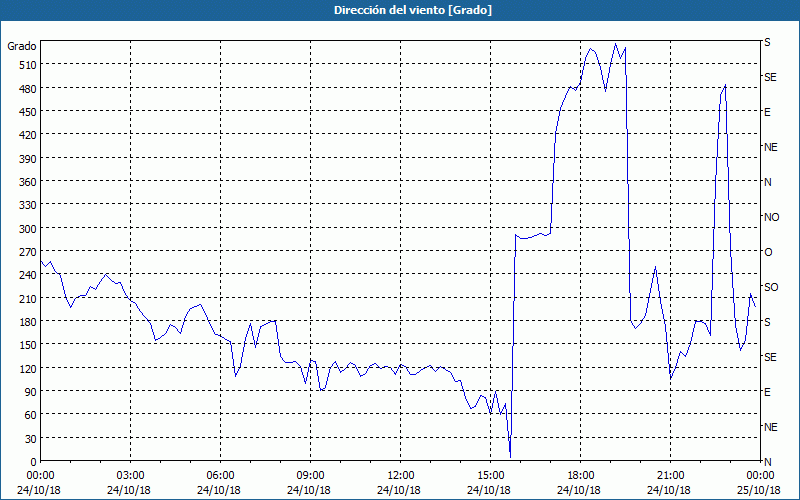Select the SO compass label on right axis
Image resolution: width=800 pixels, height=500 pixels.
pos(771,287)
